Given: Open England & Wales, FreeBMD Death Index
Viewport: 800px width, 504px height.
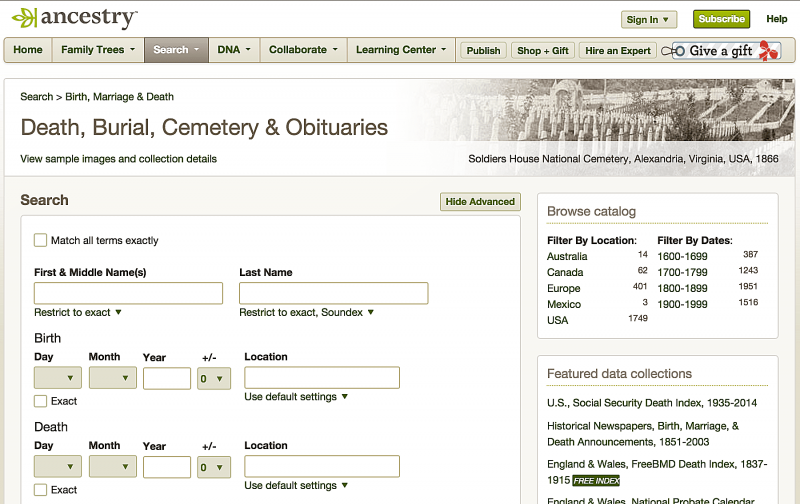Looking at the screenshot, I should (x=657, y=472).
